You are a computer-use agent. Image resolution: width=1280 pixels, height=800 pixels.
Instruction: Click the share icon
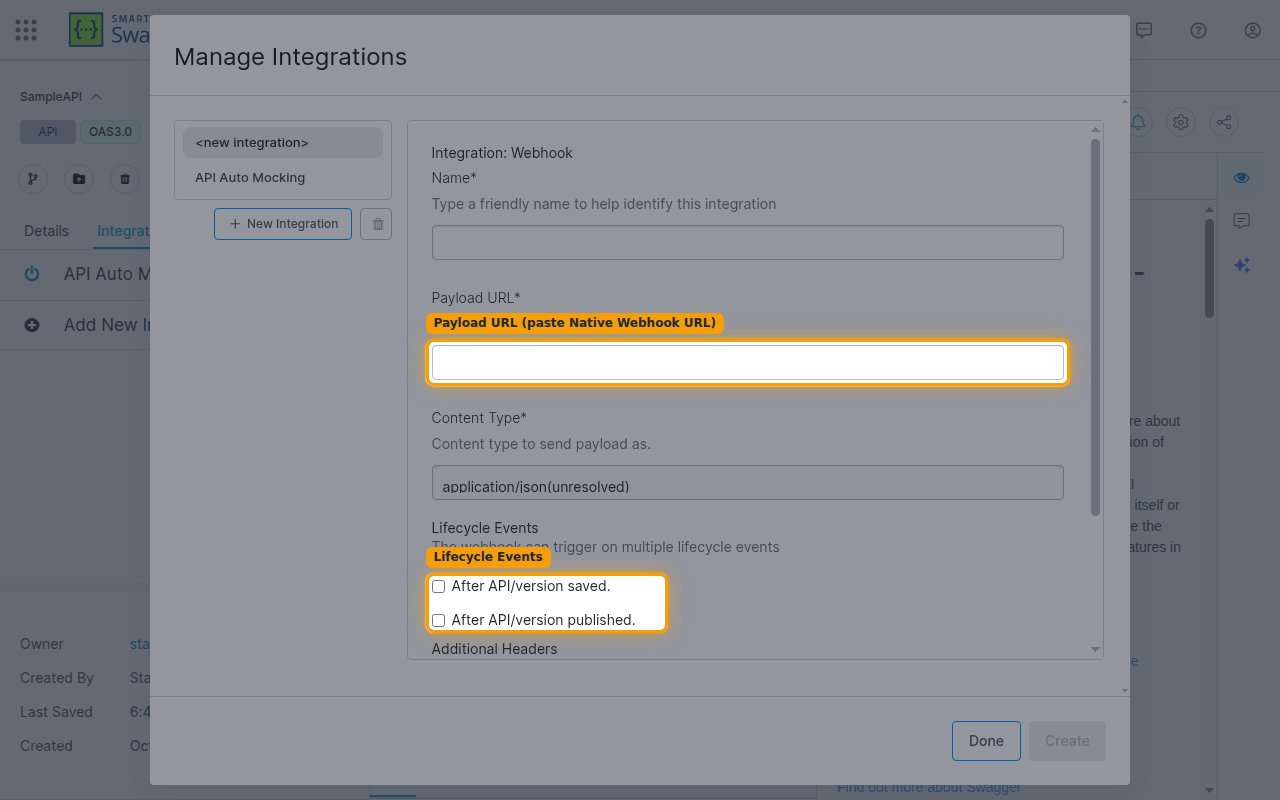(x=1223, y=122)
